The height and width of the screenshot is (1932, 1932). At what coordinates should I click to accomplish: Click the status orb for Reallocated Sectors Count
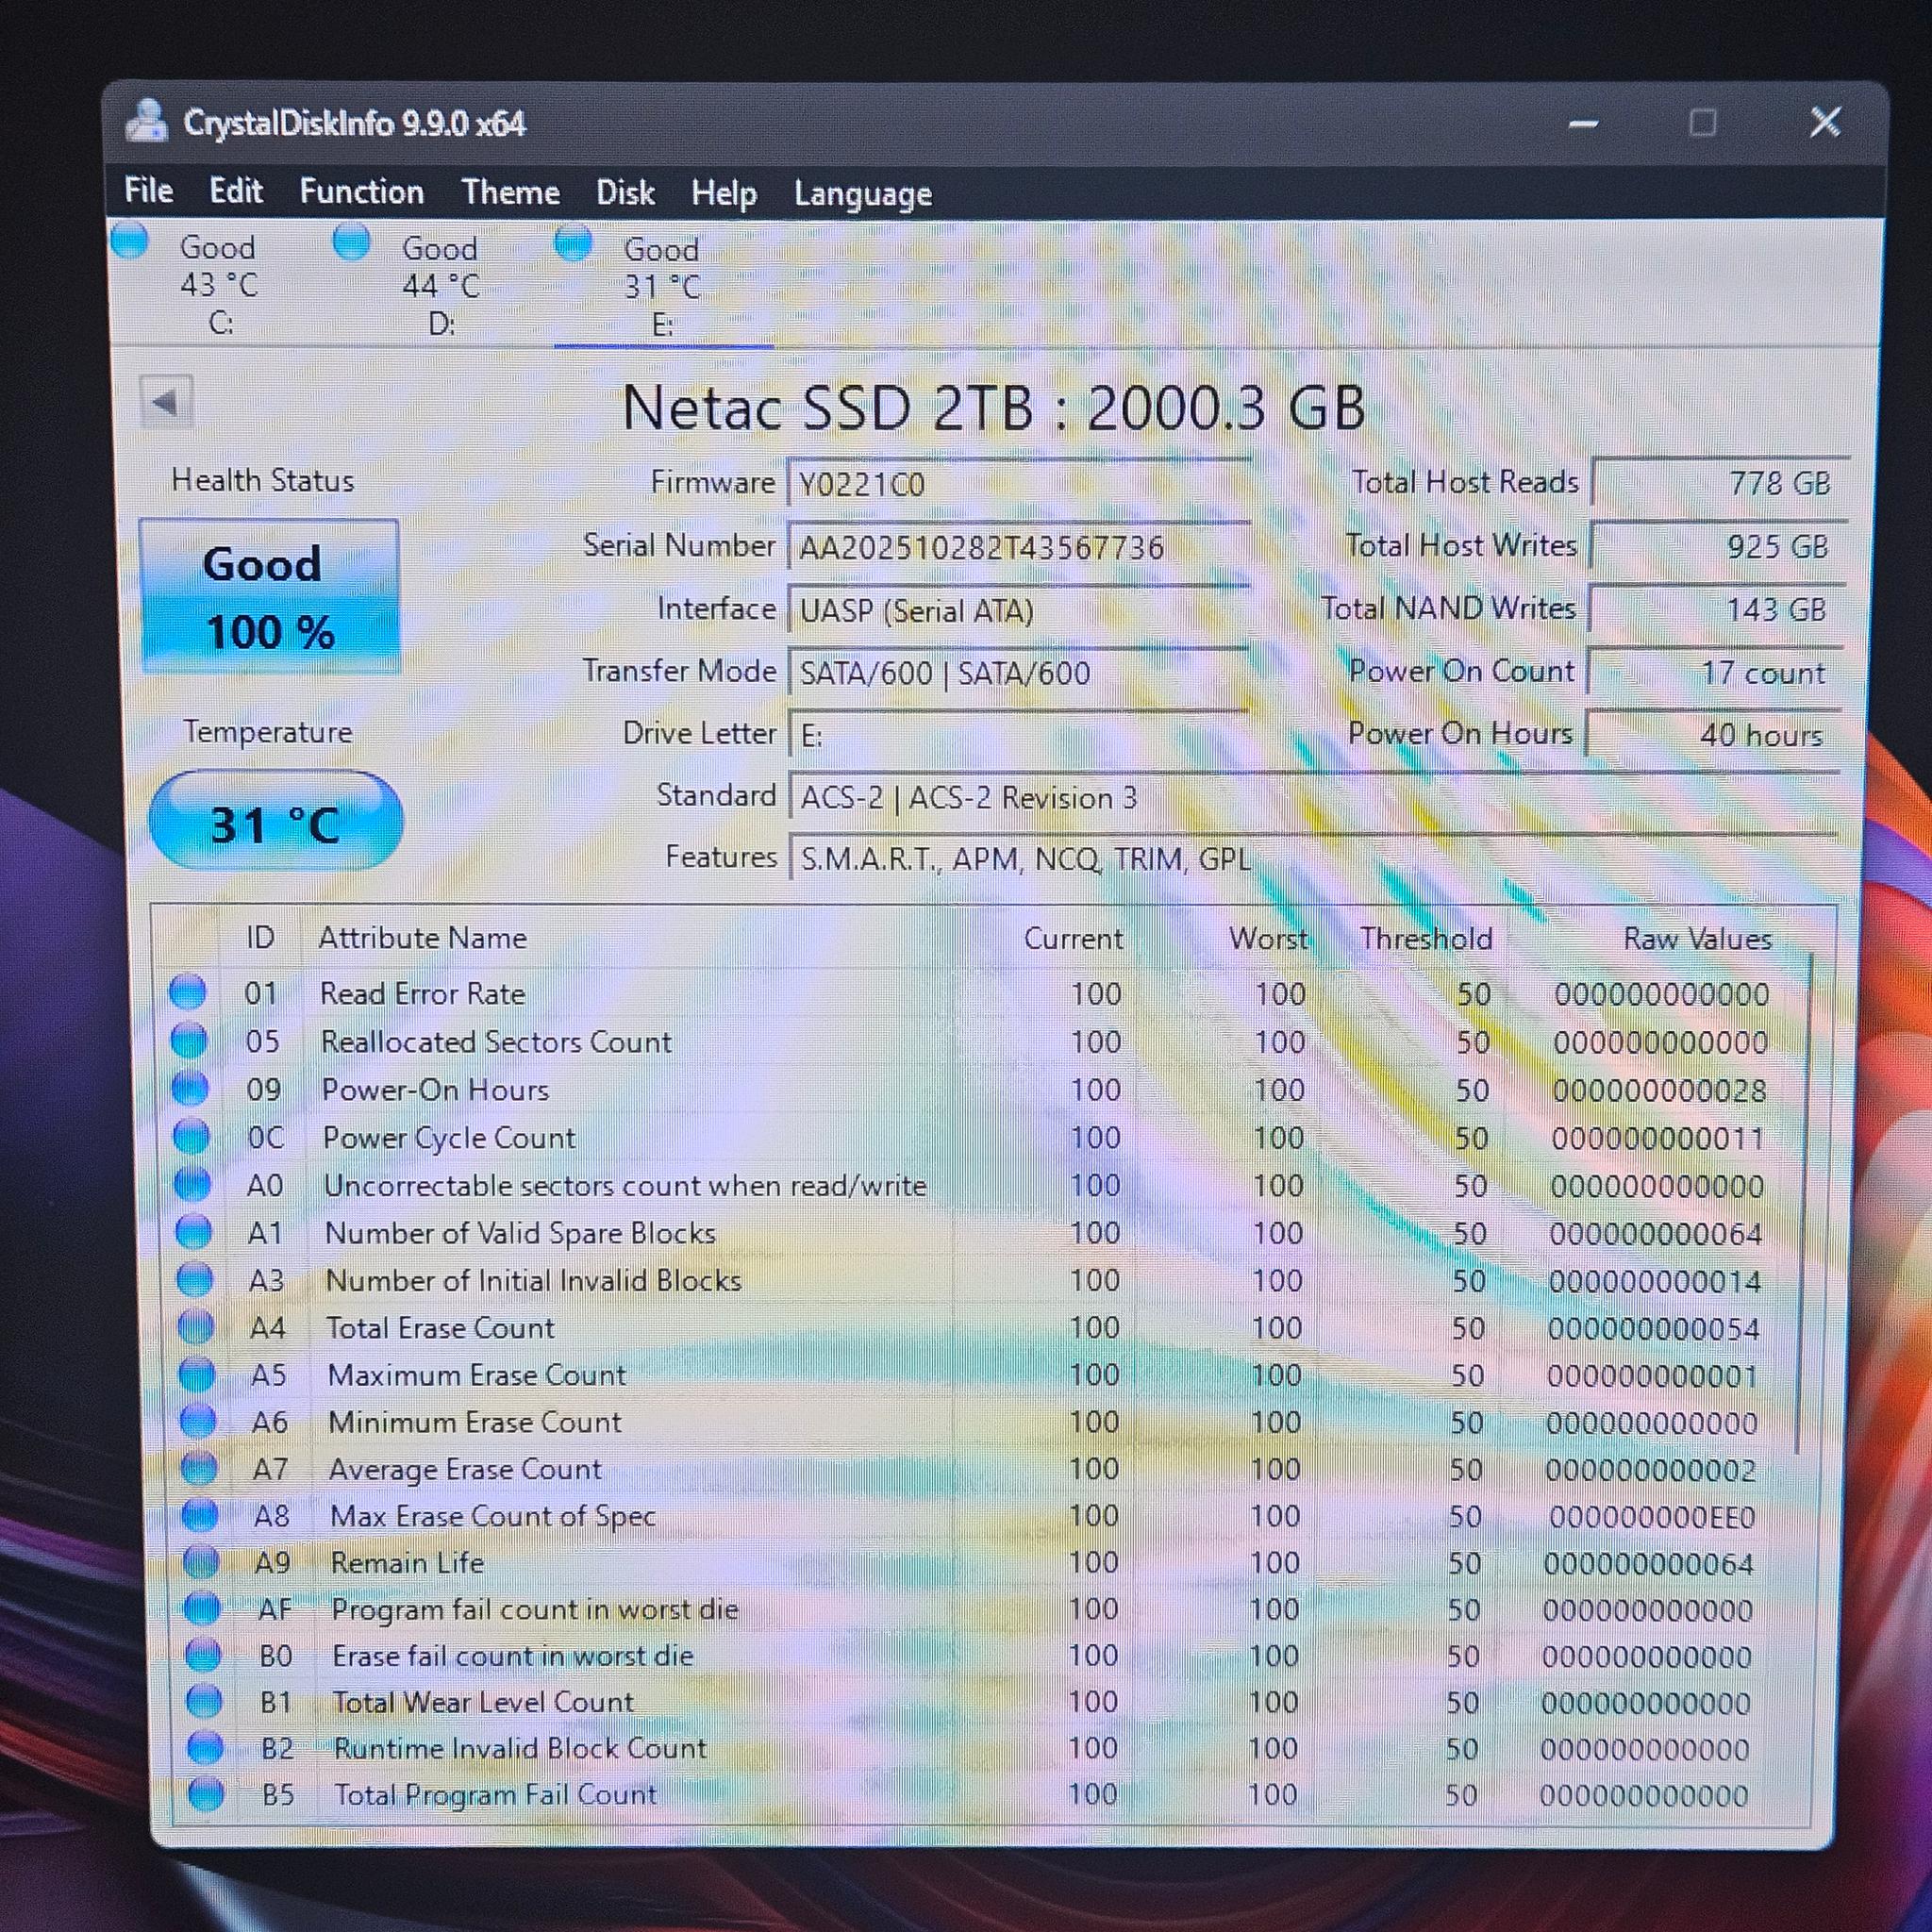(189, 1040)
